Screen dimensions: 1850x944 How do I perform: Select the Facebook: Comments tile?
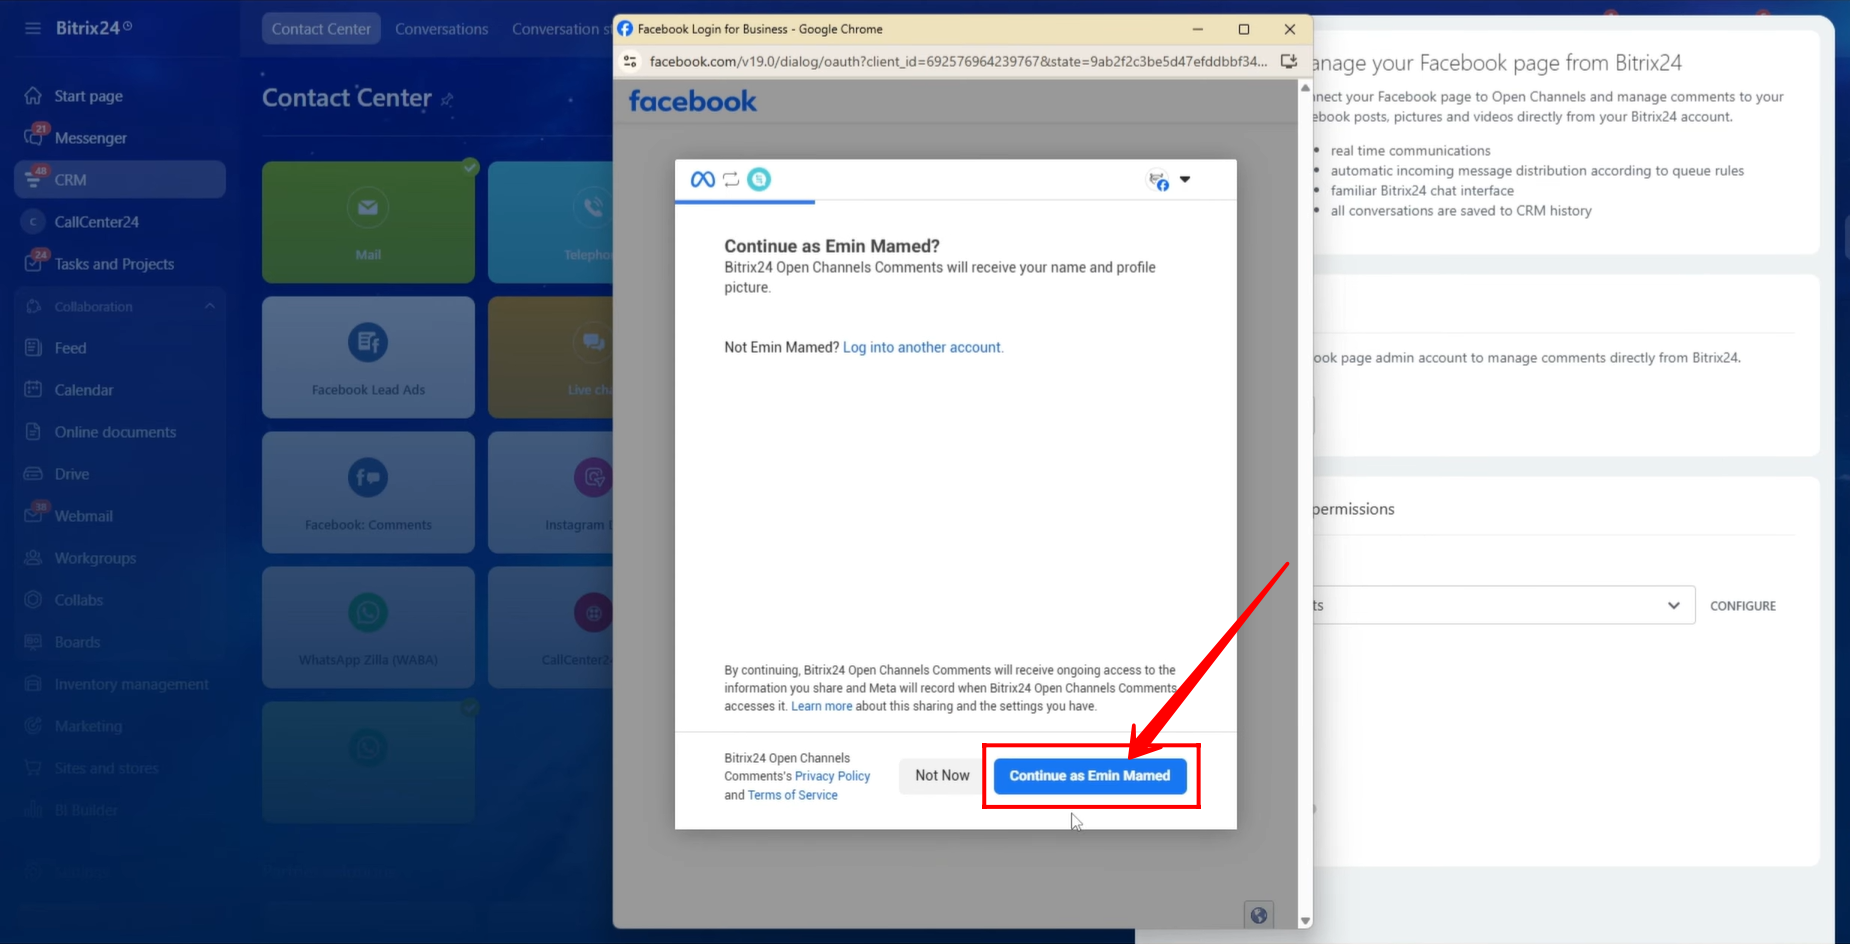click(368, 492)
